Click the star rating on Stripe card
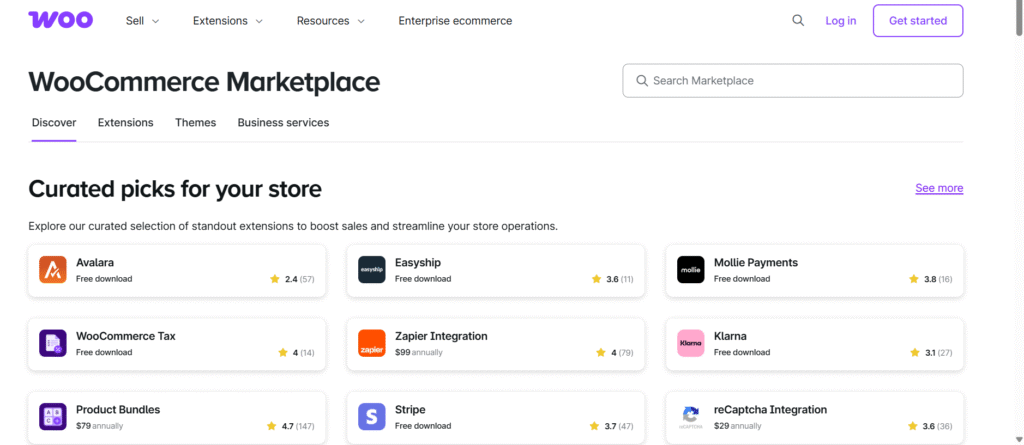The image size is (1024, 445). pos(611,426)
